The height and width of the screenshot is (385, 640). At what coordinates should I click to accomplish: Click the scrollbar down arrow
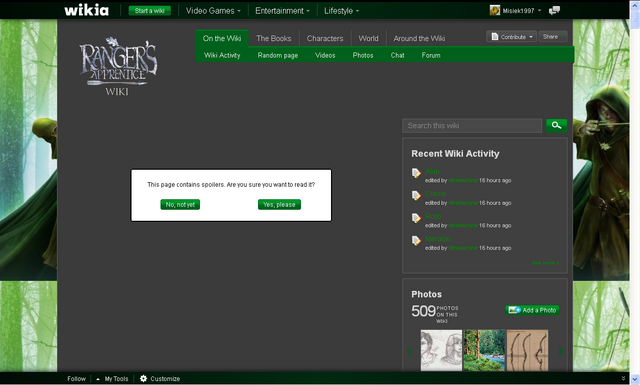click(x=635, y=378)
